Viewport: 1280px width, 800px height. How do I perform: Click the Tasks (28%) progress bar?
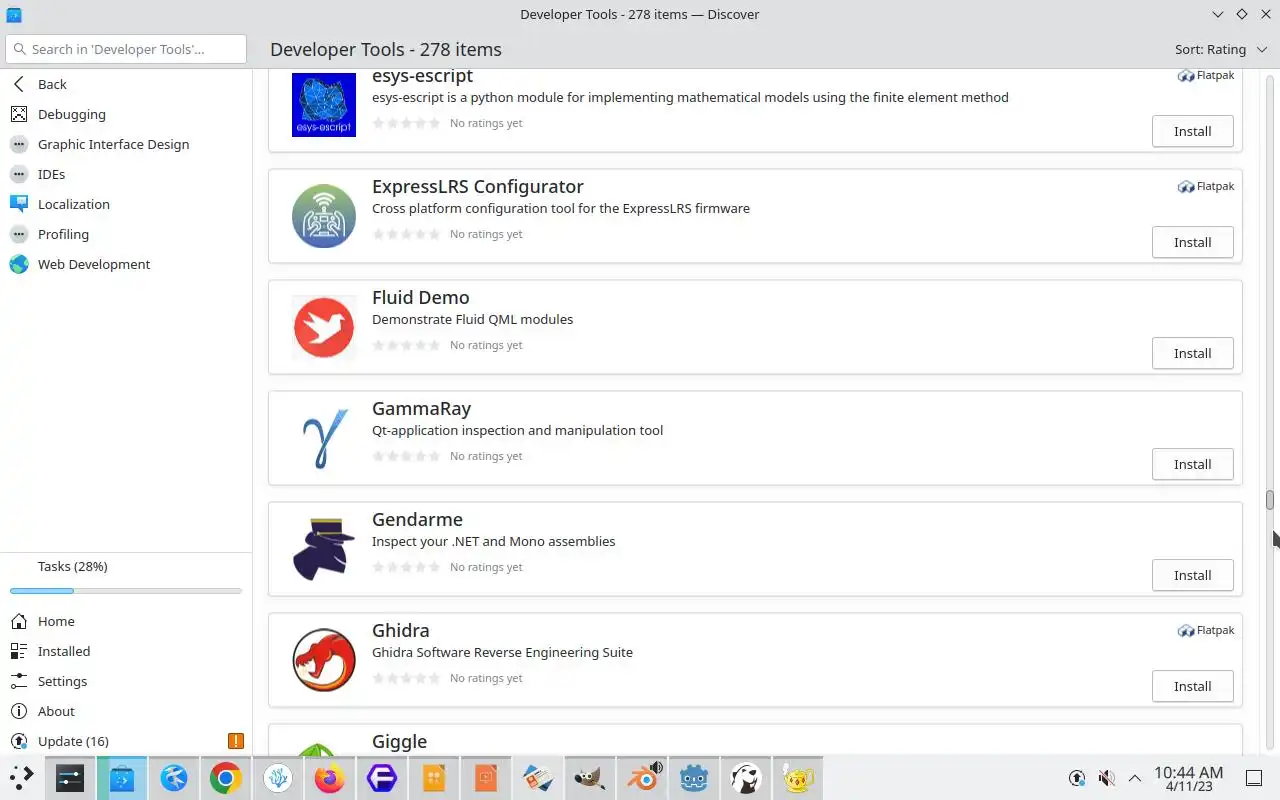tap(126, 591)
